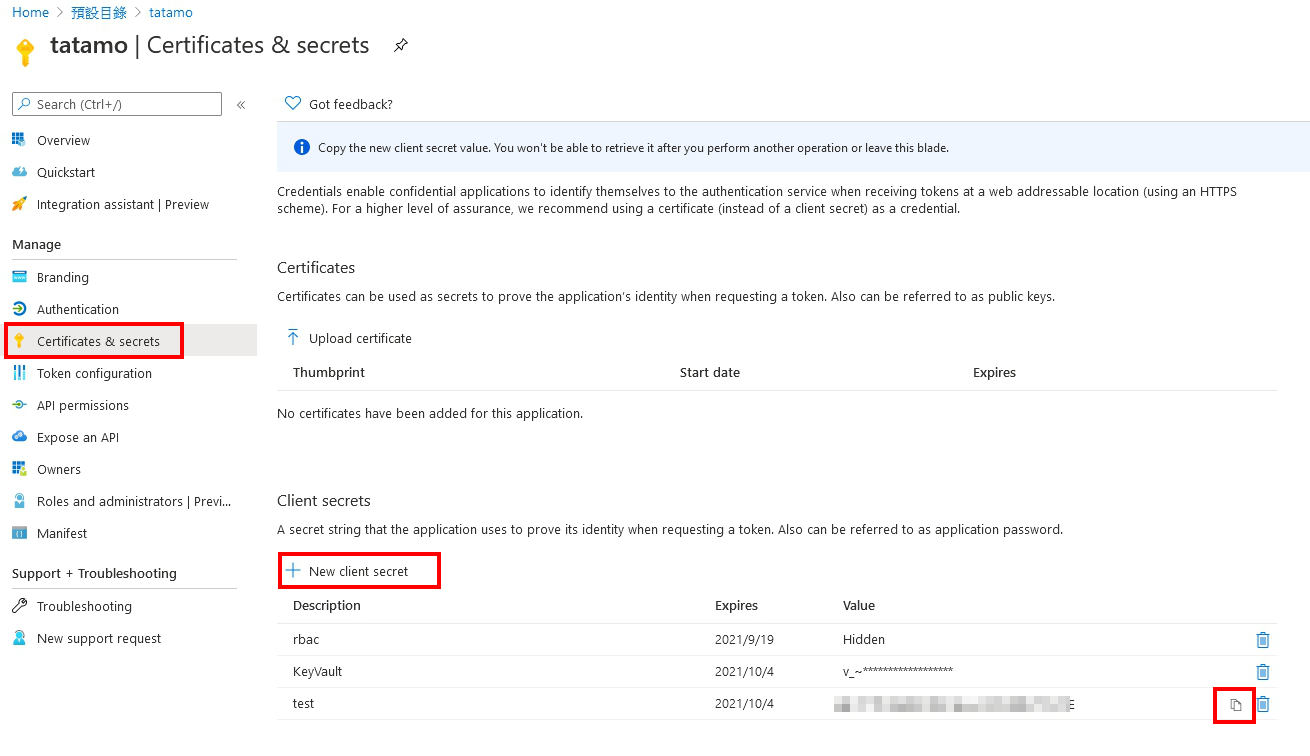Open the Owners page
1310x756 pixels.
[x=59, y=469]
